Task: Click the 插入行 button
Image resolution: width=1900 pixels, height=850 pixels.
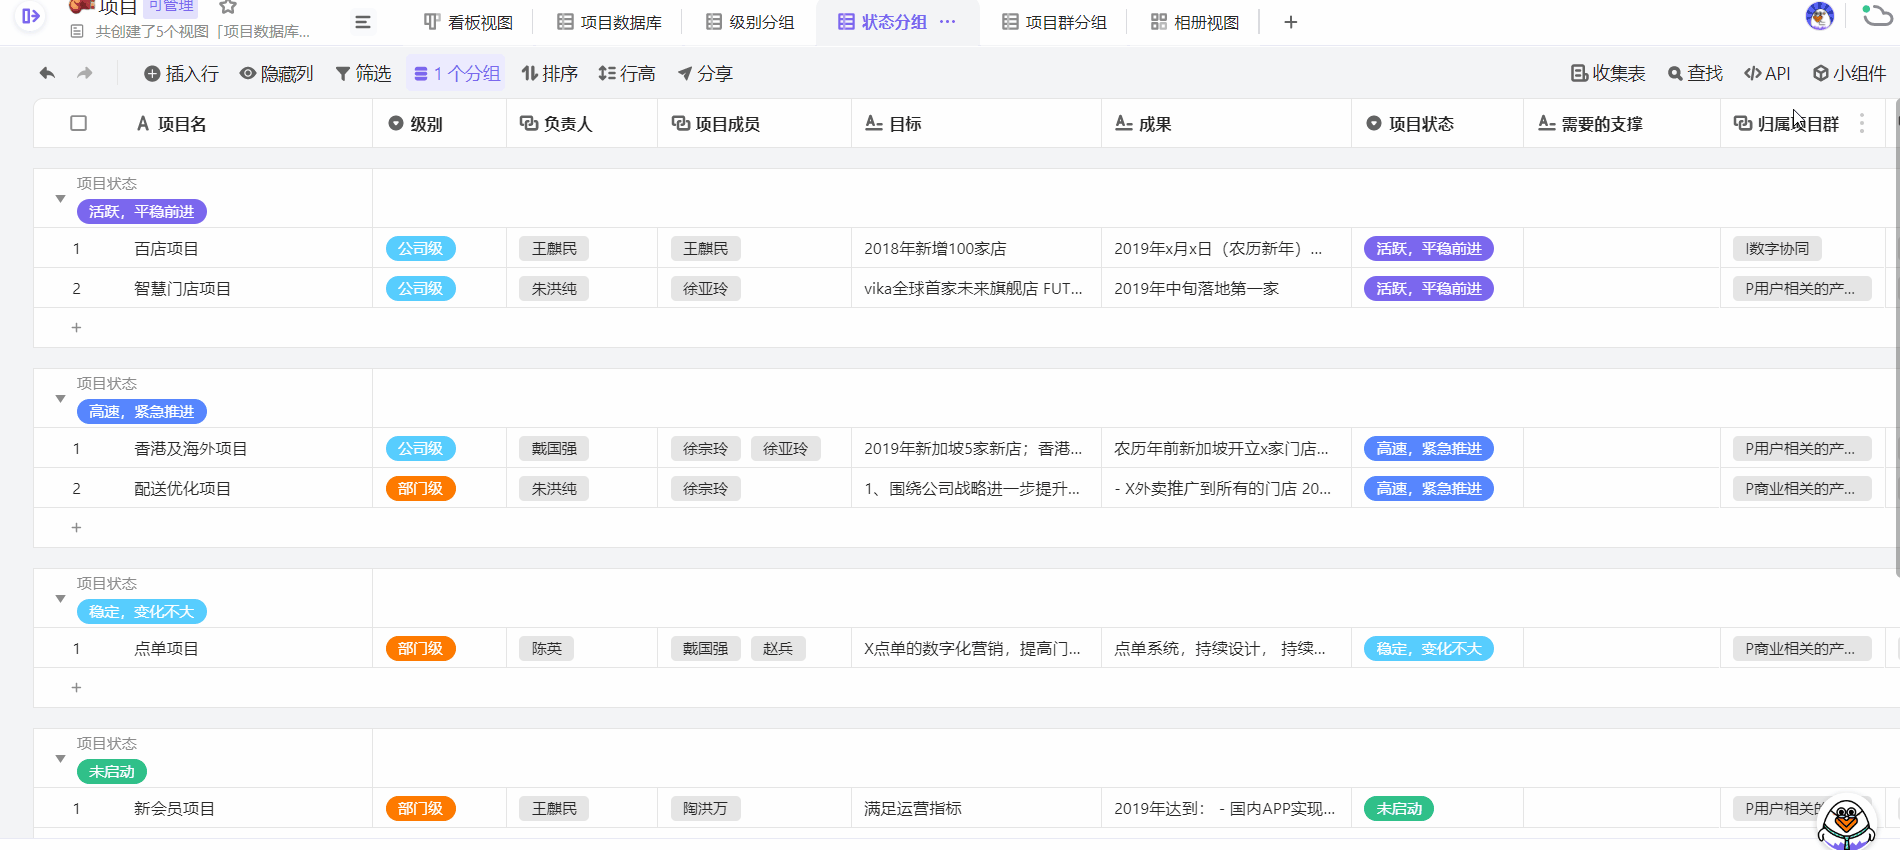Action: [181, 73]
